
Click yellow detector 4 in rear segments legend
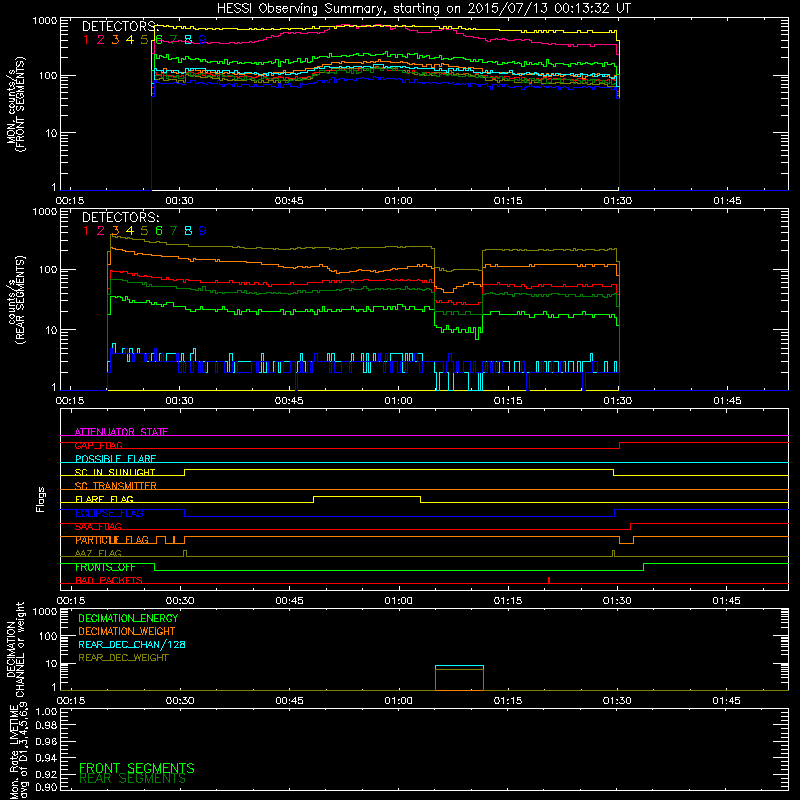[130, 231]
